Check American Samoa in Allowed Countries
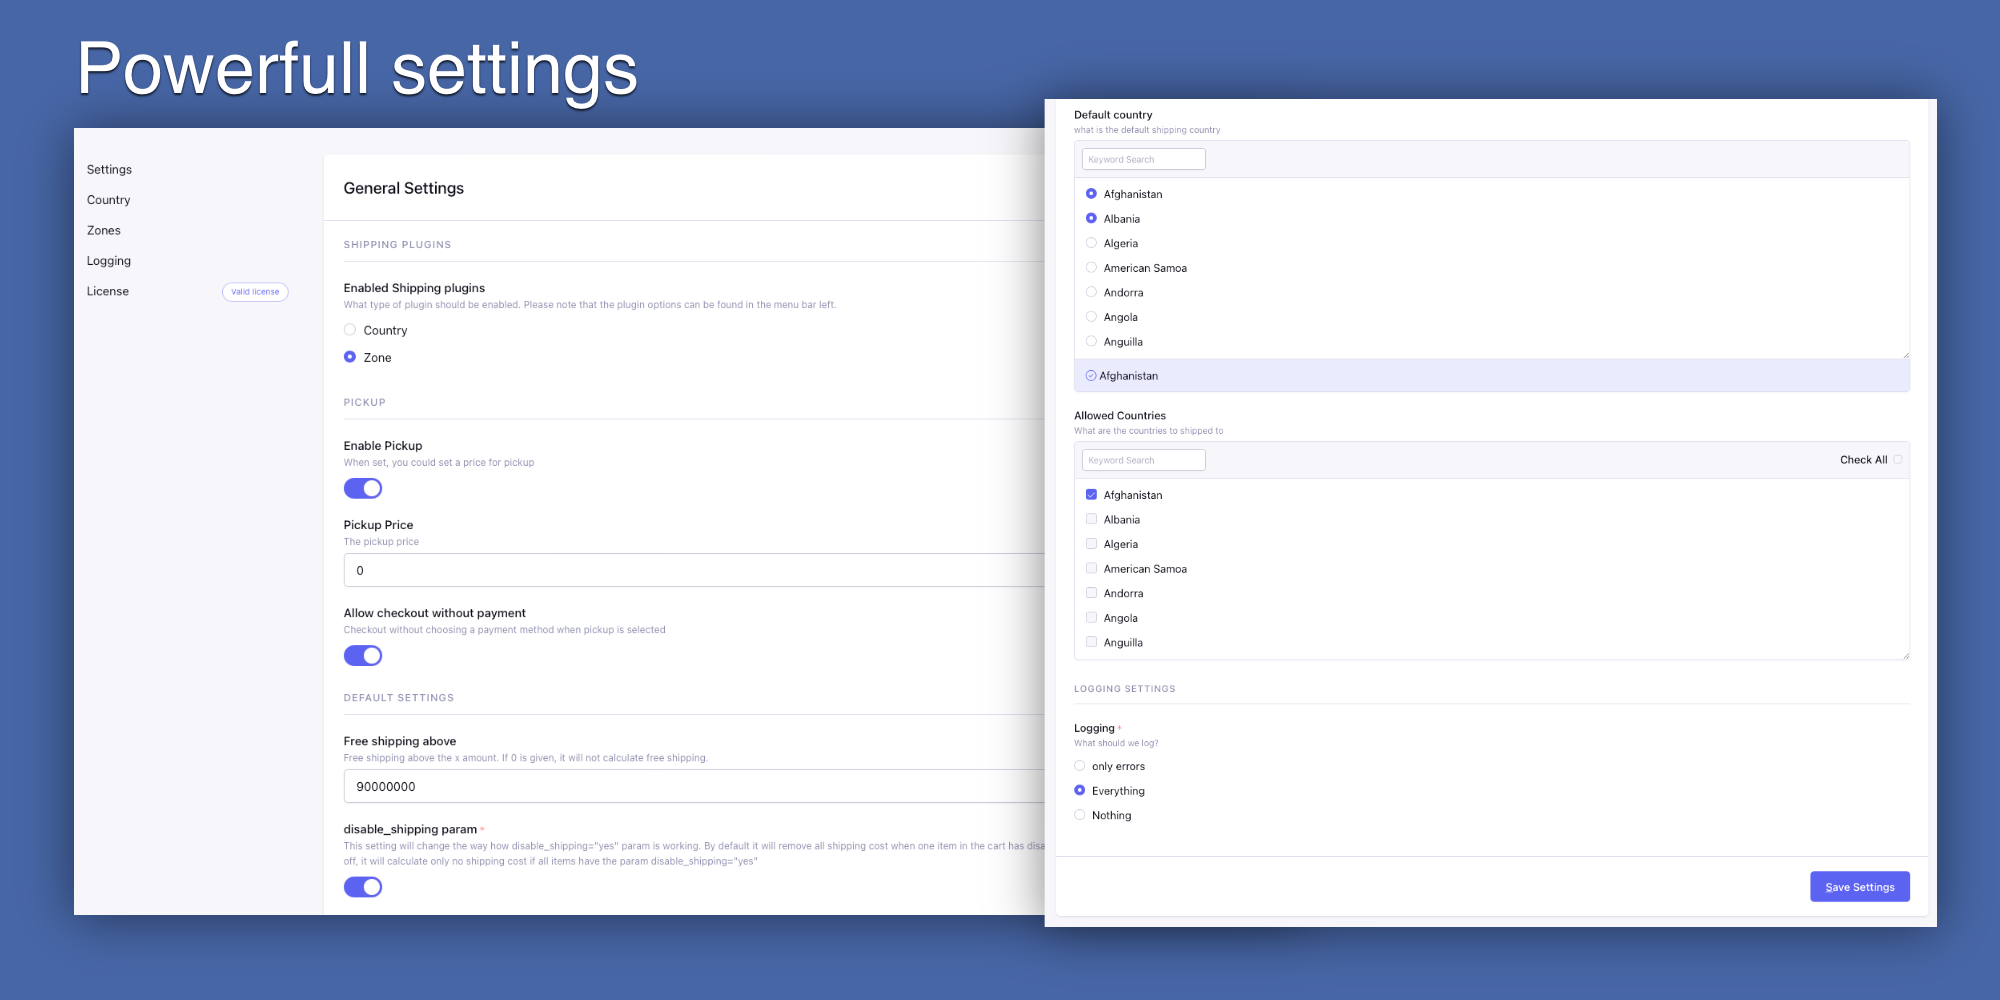The image size is (2000, 1000). point(1091,568)
